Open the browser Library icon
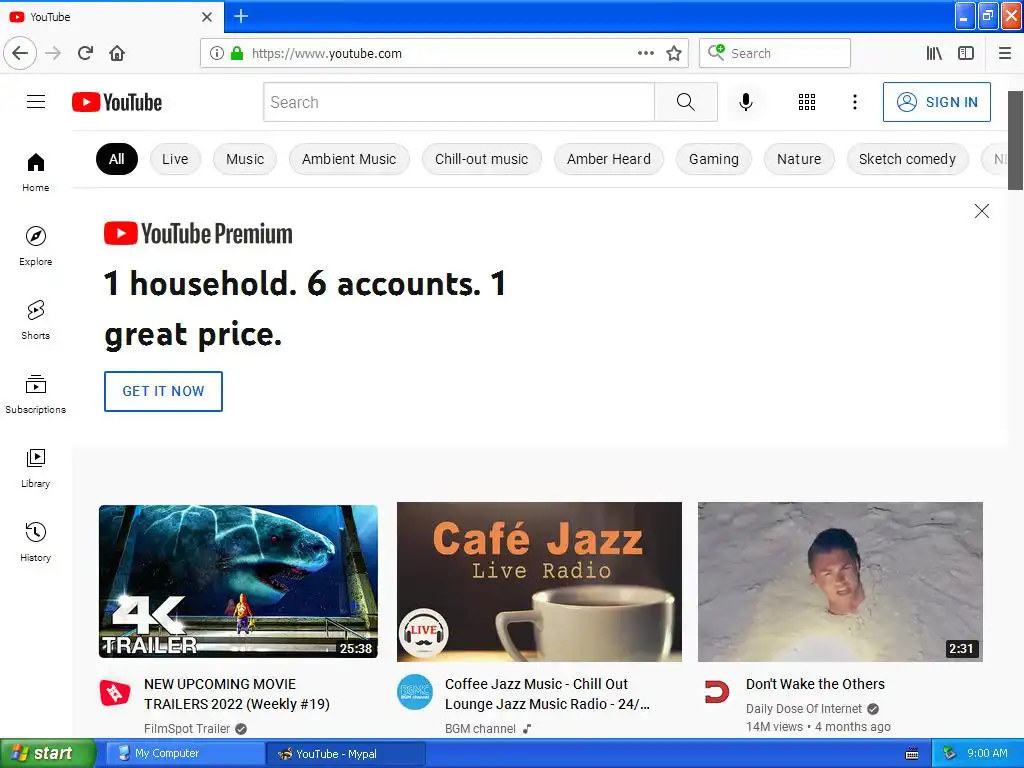Image resolution: width=1024 pixels, height=768 pixels. tap(934, 53)
